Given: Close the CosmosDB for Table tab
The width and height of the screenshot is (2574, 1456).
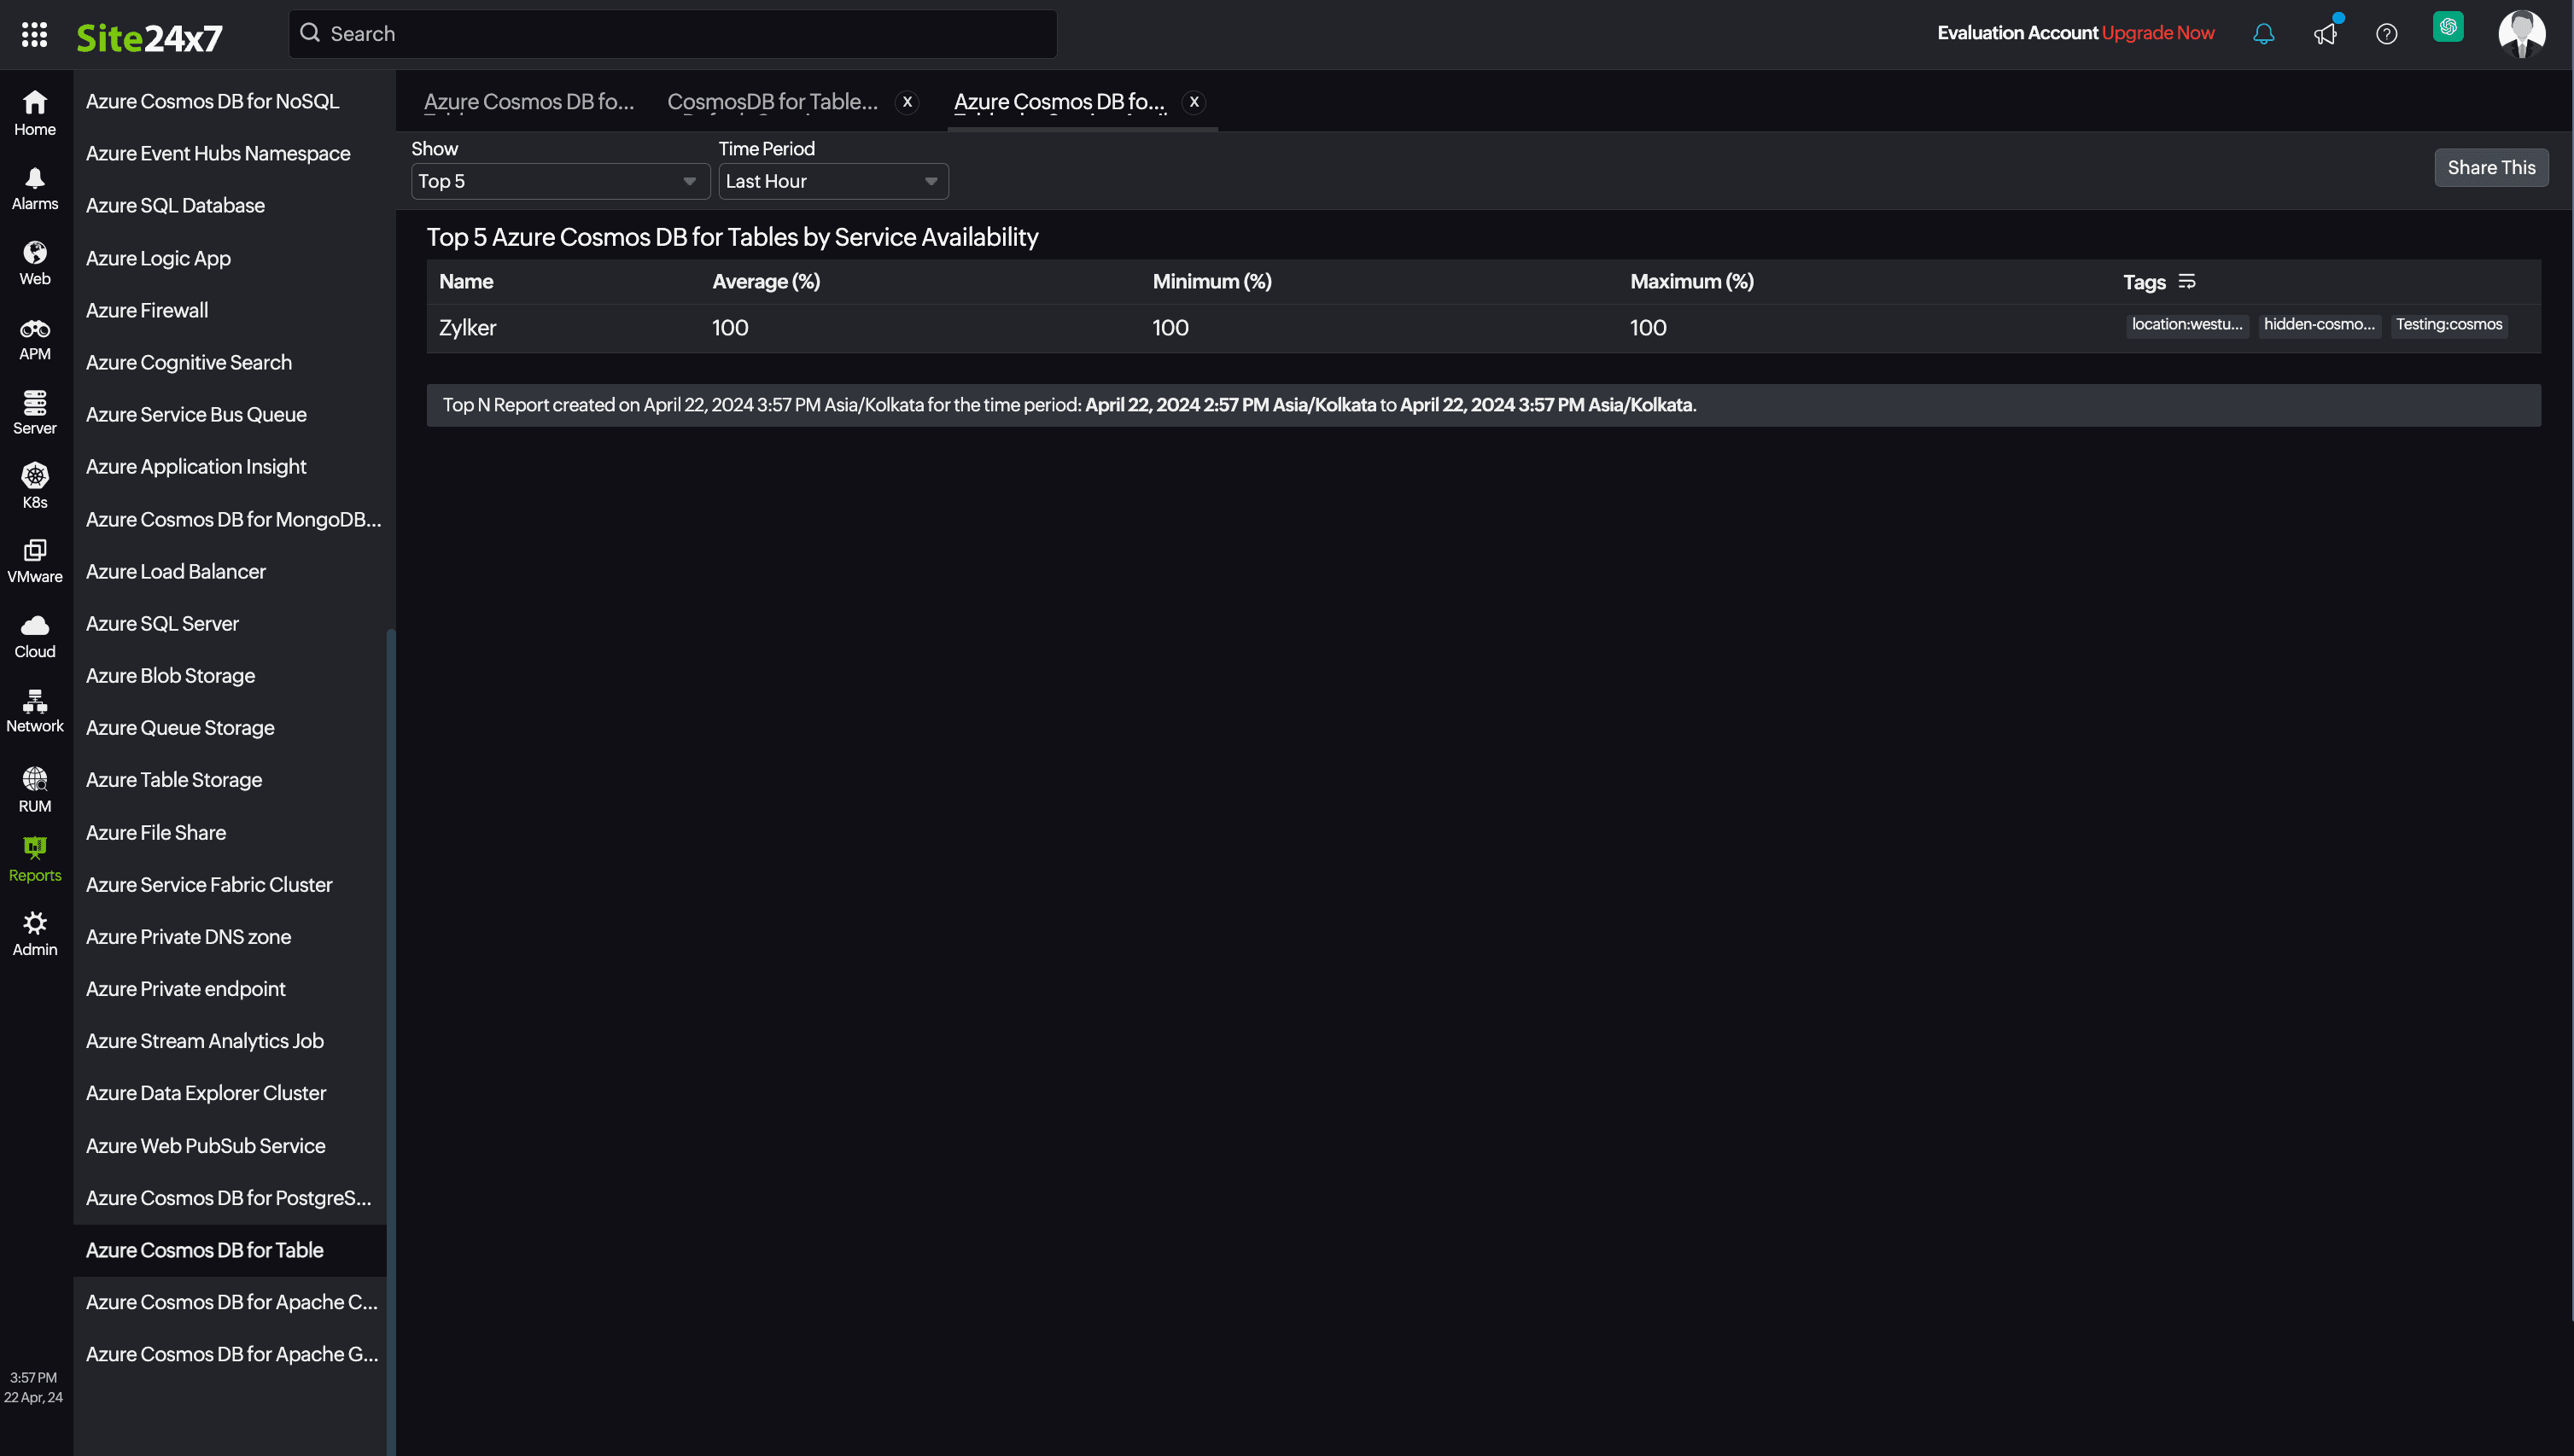Looking at the screenshot, I should [907, 102].
